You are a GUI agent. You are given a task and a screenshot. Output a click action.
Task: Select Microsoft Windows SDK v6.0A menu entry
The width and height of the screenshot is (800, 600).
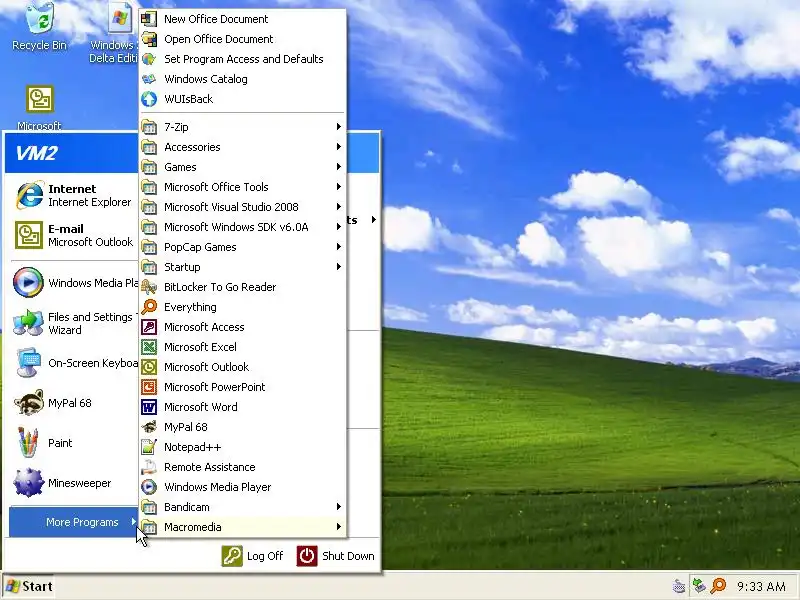click(x=242, y=227)
